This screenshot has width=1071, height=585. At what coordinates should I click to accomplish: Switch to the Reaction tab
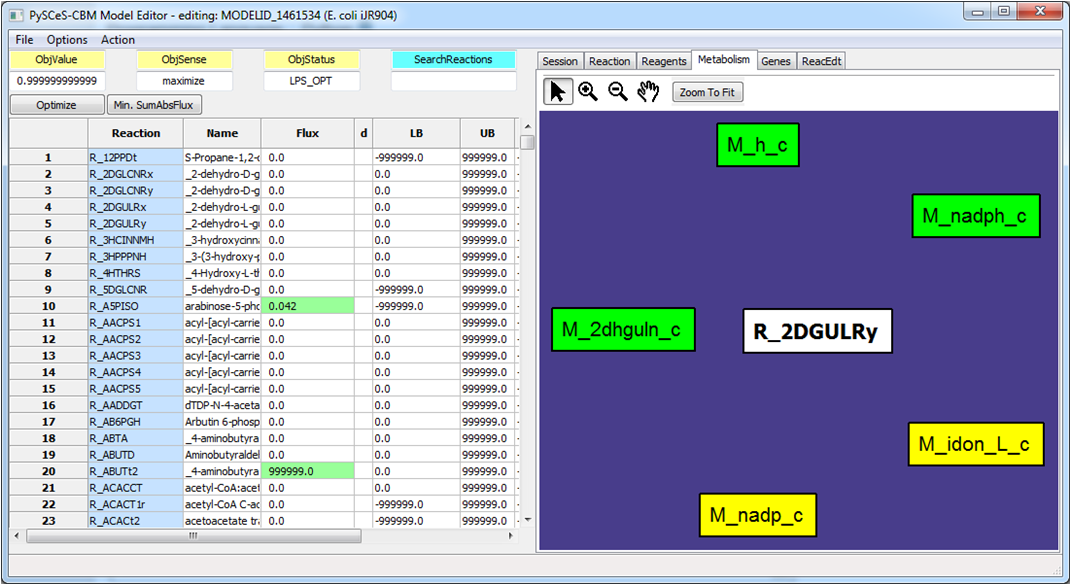click(609, 60)
